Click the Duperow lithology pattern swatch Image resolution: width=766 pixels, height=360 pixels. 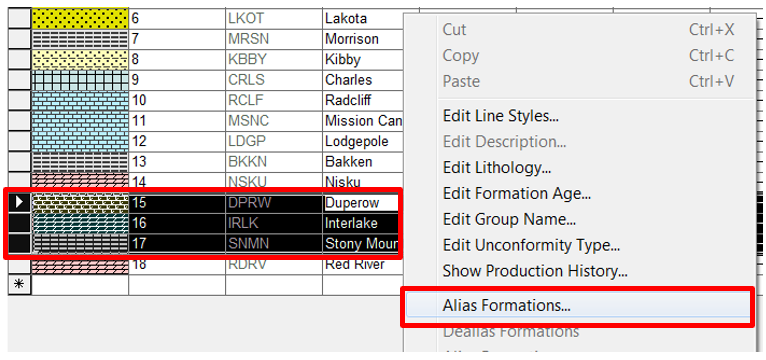click(x=80, y=203)
